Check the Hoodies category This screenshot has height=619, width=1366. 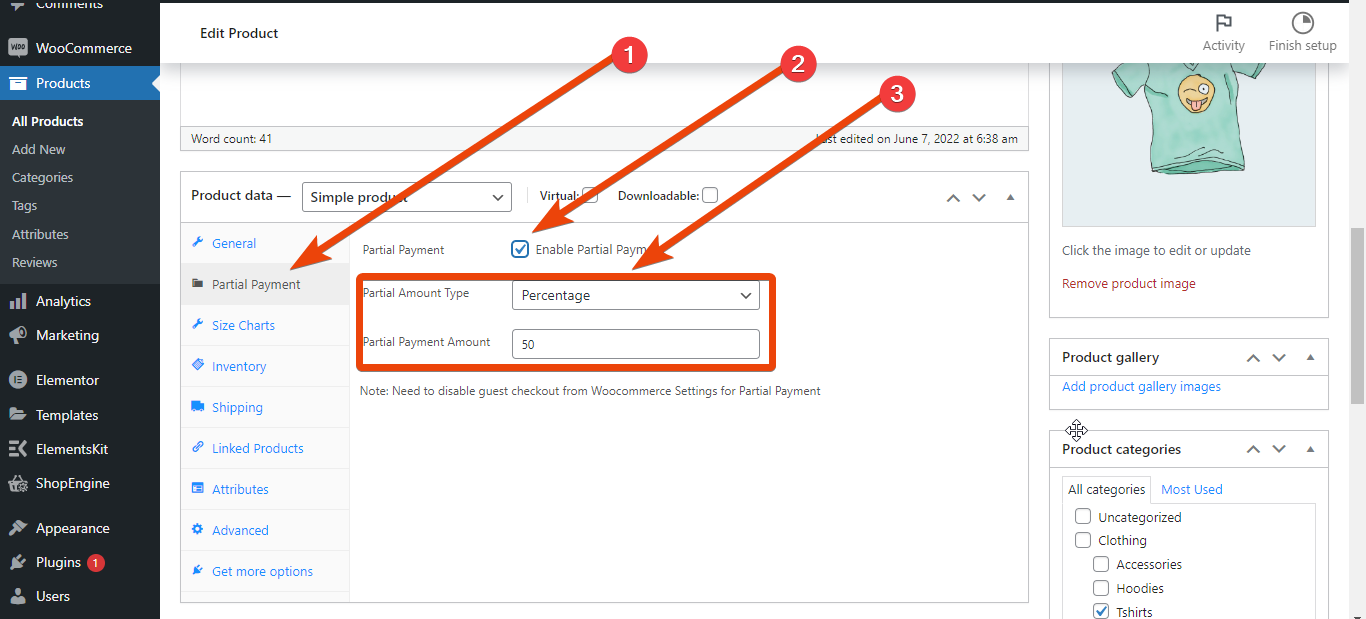(1101, 588)
